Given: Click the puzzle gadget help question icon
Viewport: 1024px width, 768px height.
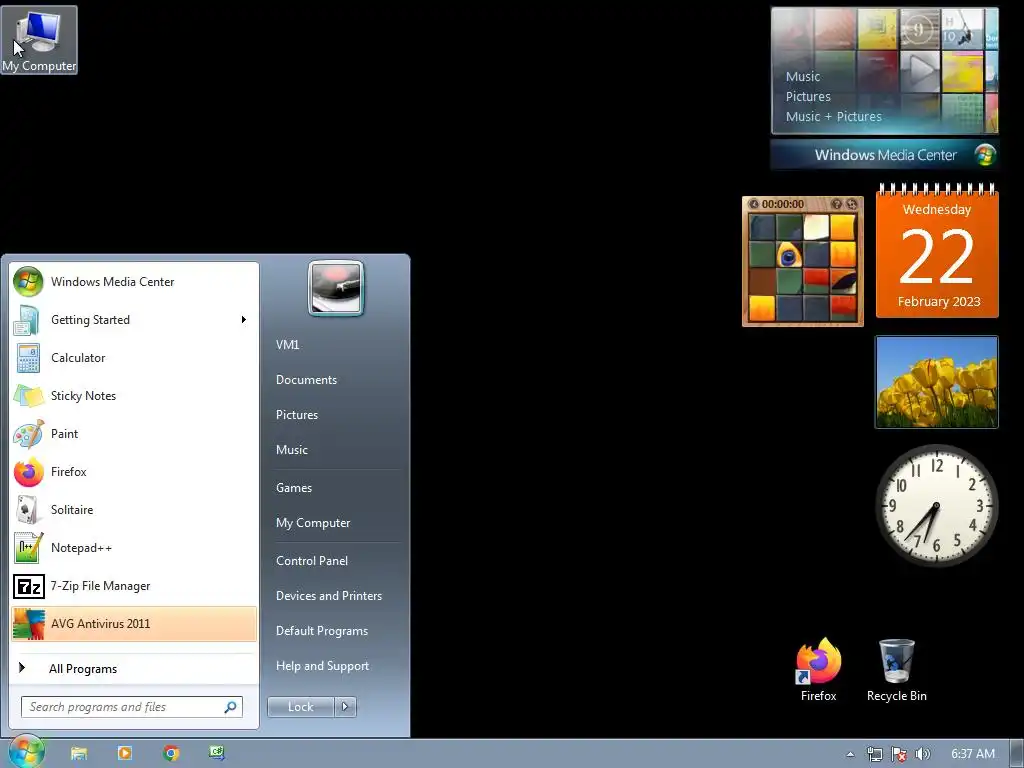Looking at the screenshot, I should pyautogui.click(x=837, y=204).
